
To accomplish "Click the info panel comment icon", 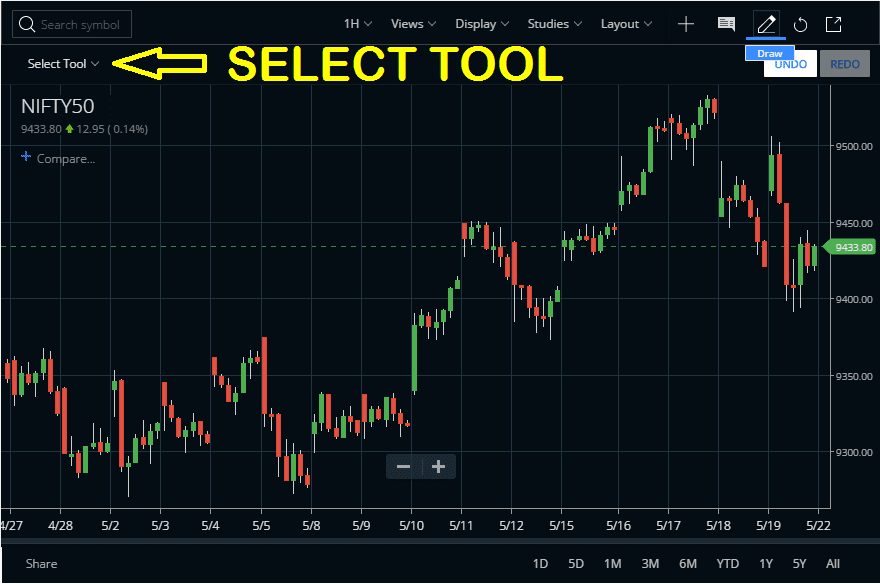I will [726, 24].
